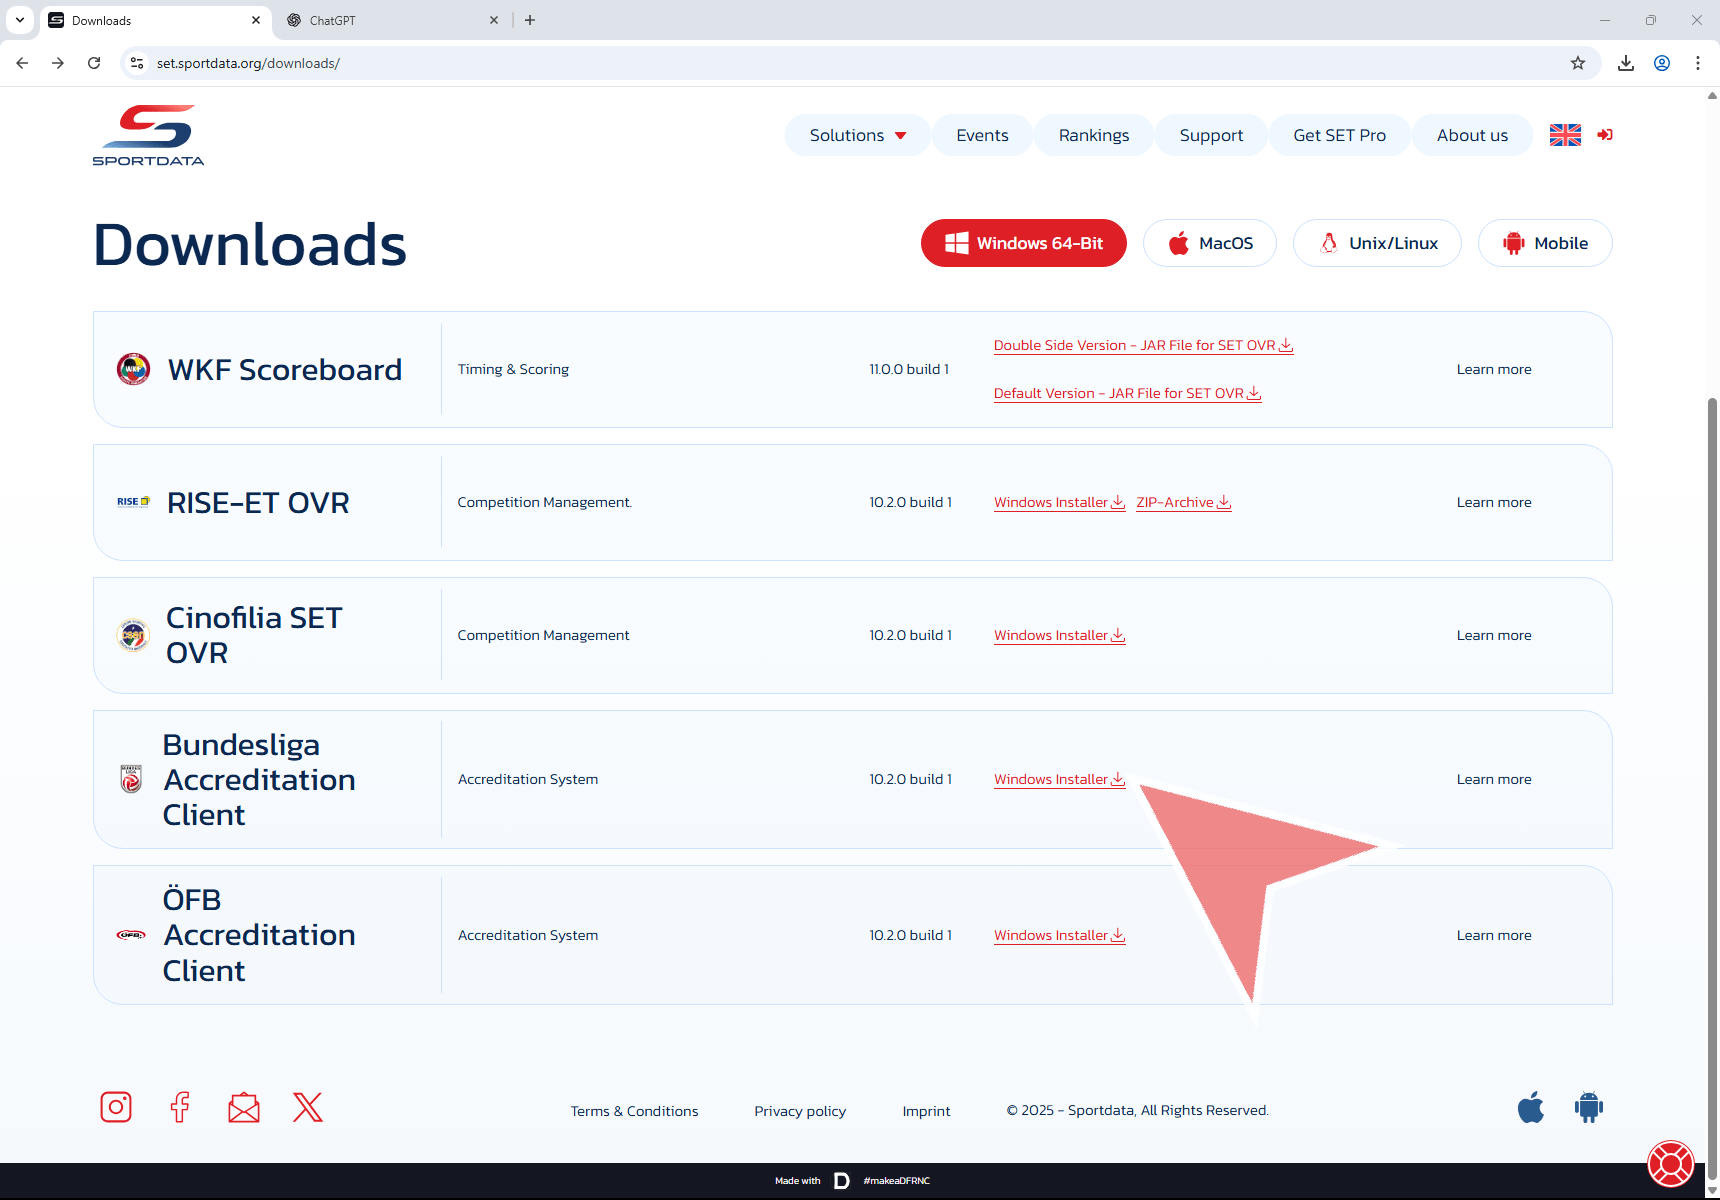Learn more about Bundesliga Accreditation Client
This screenshot has width=1720, height=1200.
[1494, 779]
